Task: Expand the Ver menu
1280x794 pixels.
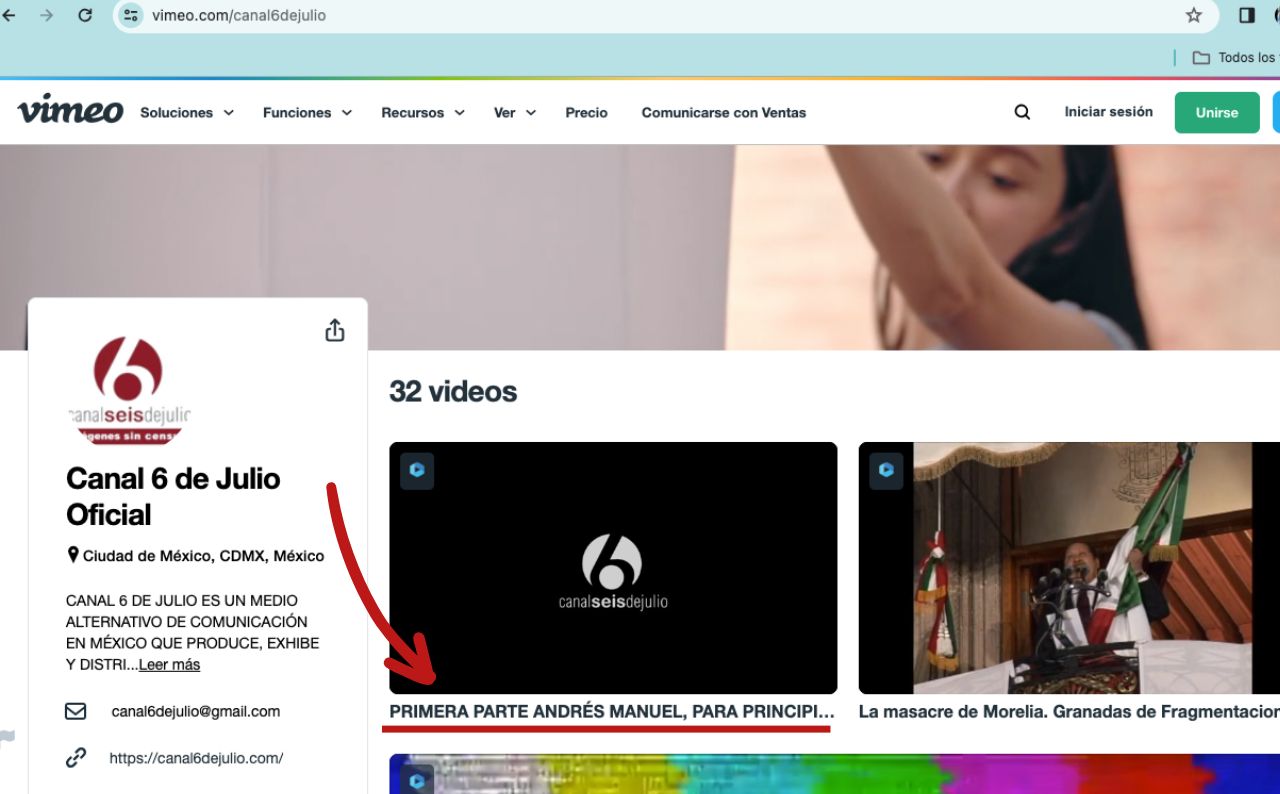Action: tap(515, 113)
